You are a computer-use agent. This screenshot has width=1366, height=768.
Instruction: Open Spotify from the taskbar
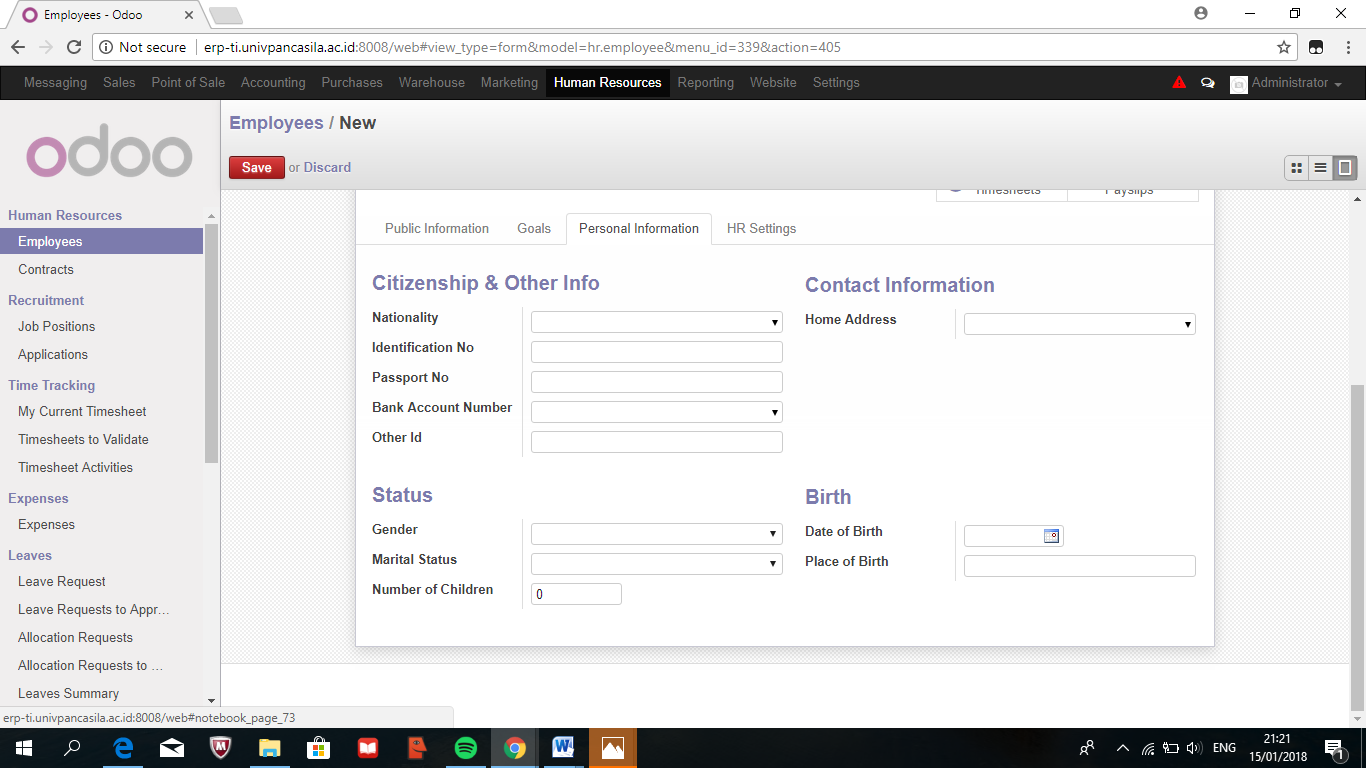[466, 747]
